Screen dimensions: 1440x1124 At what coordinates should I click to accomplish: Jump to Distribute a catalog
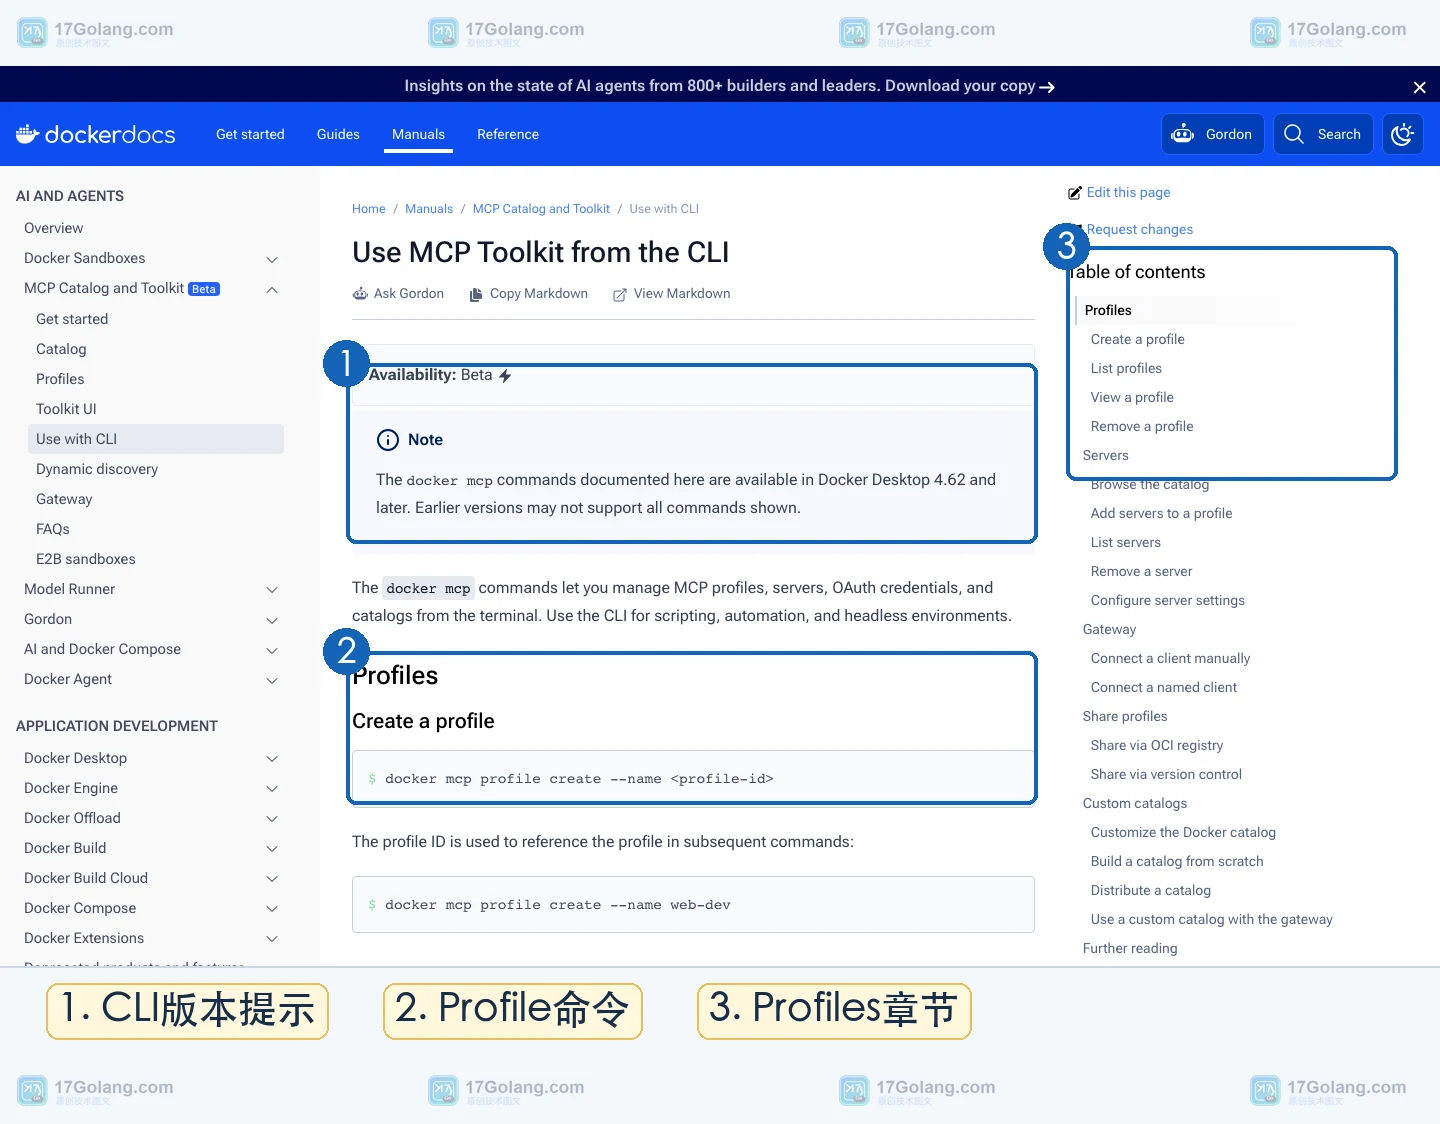click(x=1151, y=890)
